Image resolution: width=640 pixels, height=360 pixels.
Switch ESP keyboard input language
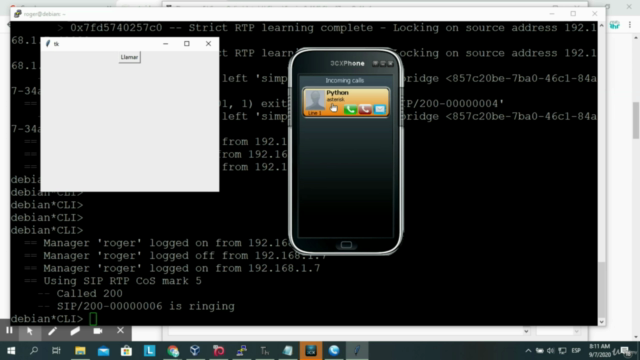tap(576, 351)
